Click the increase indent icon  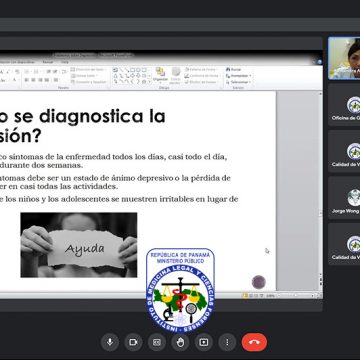pyautogui.click(x=55, y=72)
